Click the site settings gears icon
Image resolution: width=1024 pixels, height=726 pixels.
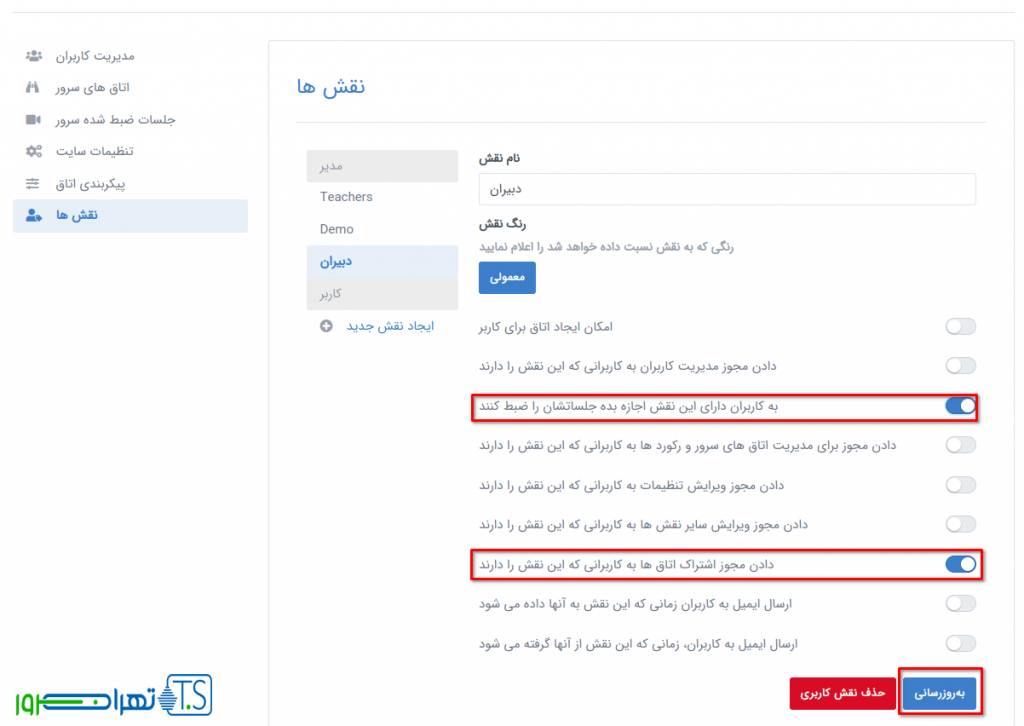click(x=33, y=151)
